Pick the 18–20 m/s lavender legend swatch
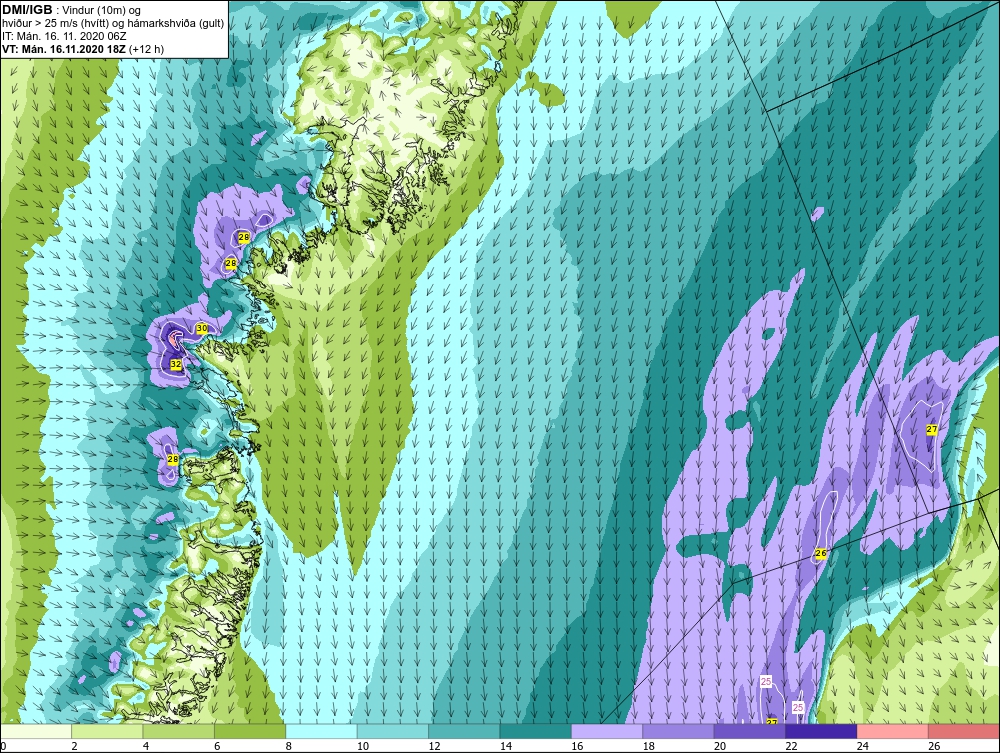This screenshot has height=753, width=1000. click(679, 731)
